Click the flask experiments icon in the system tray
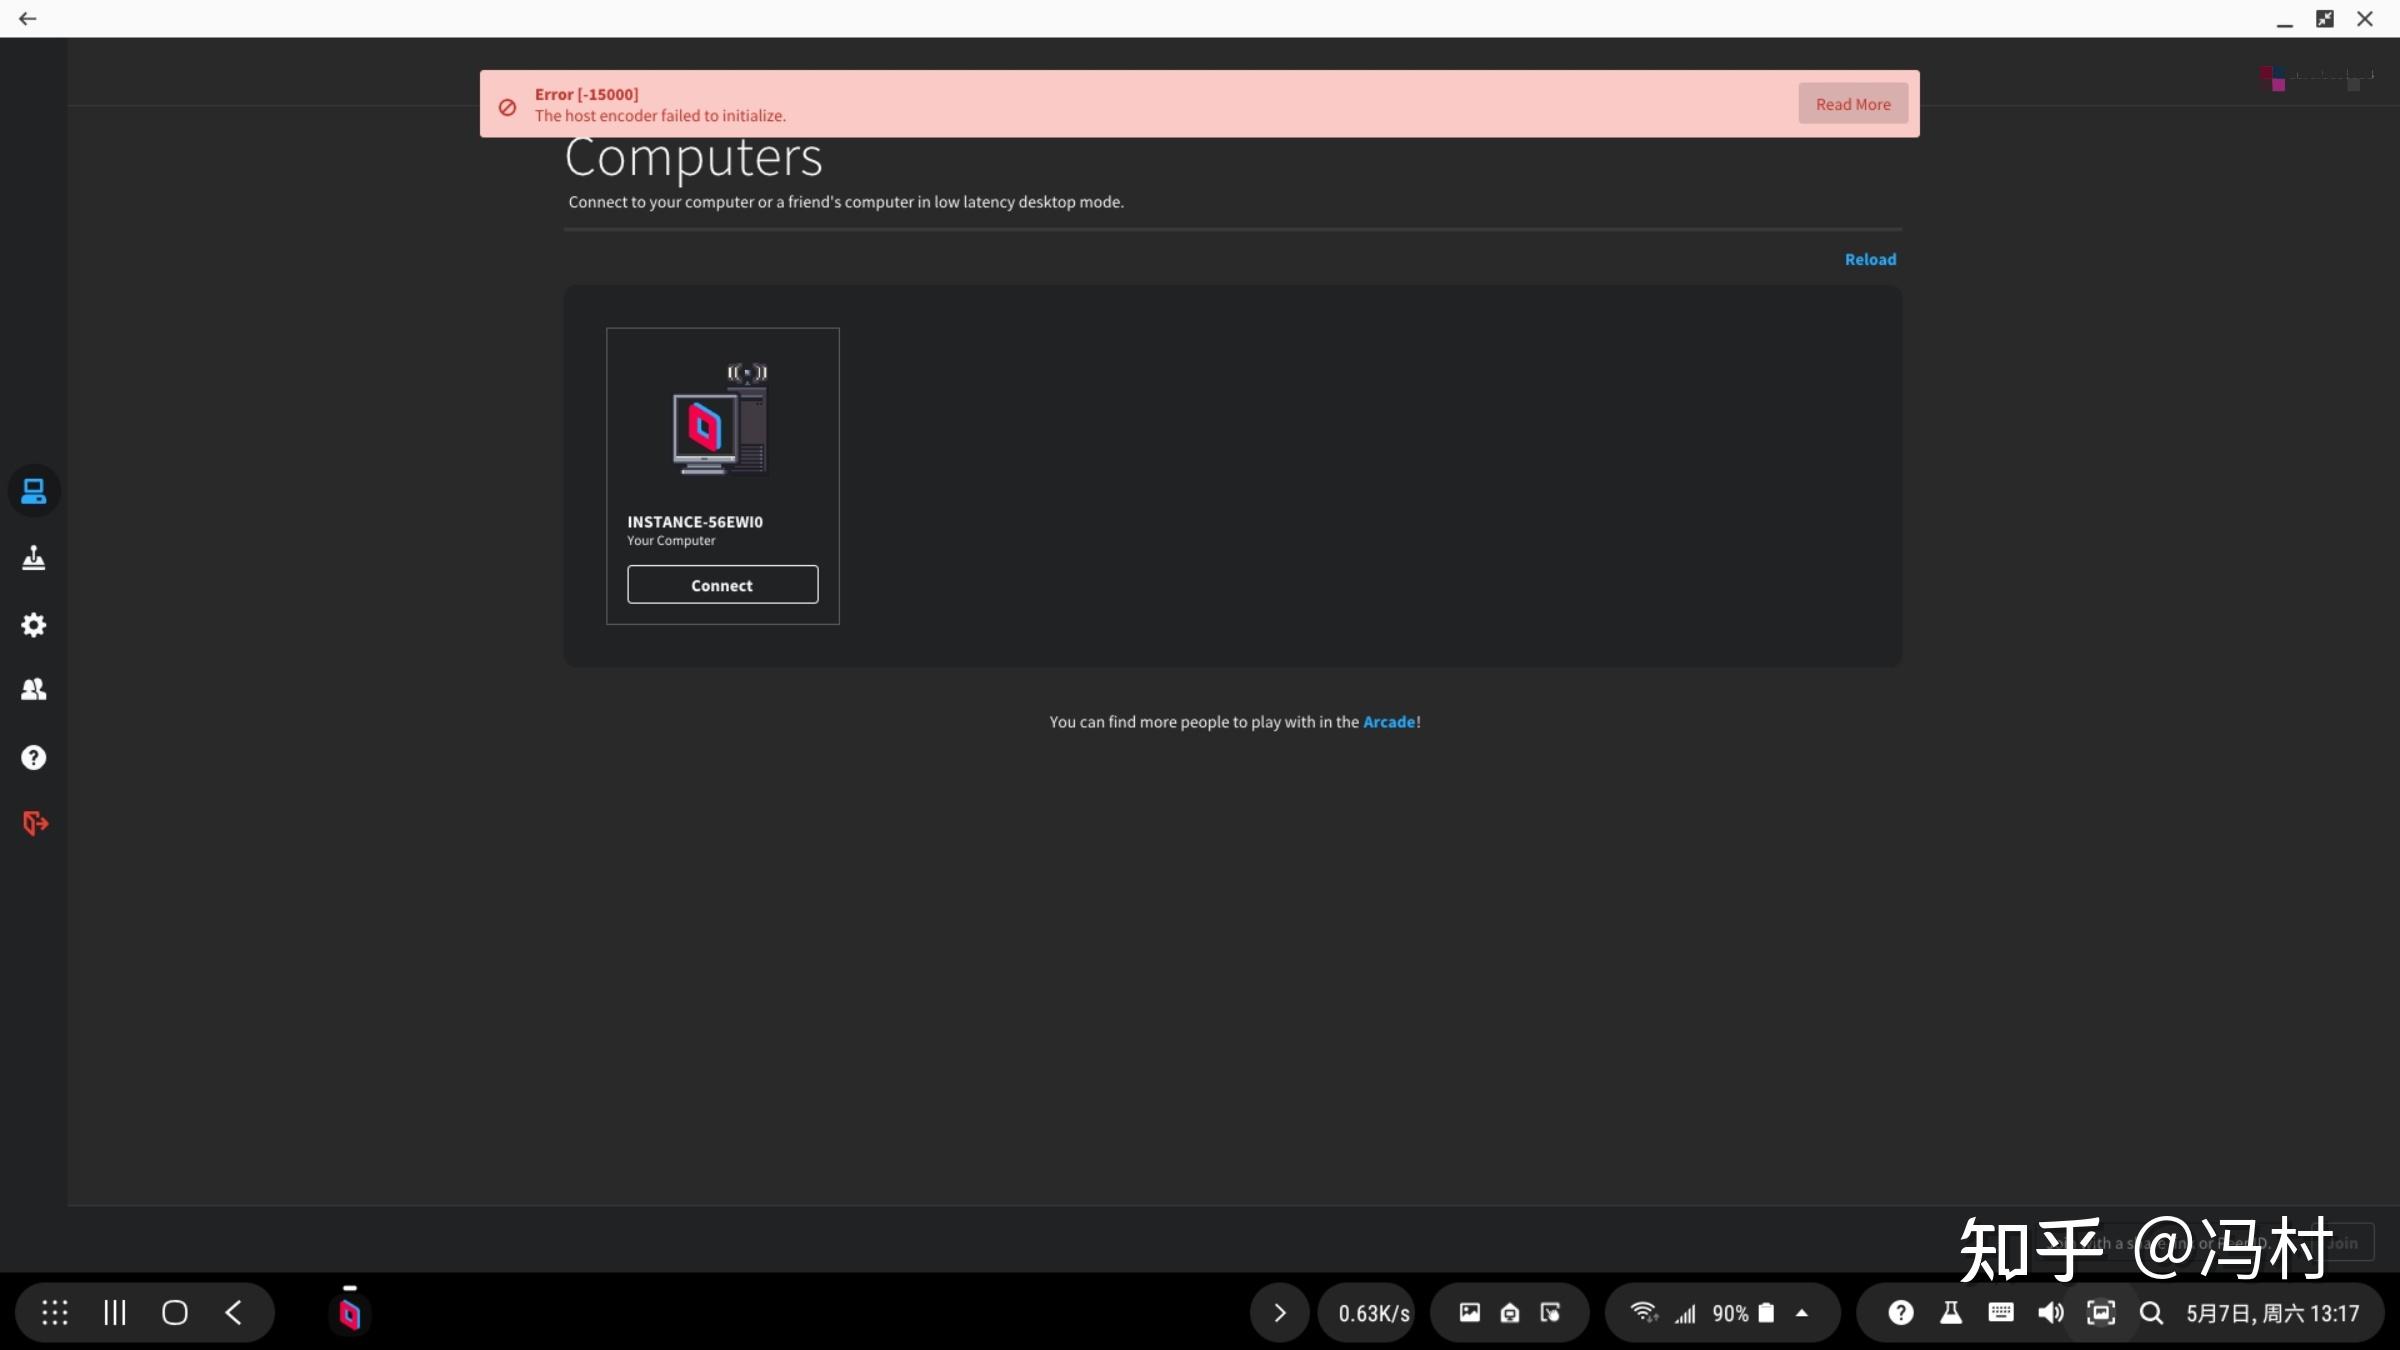 tap(1950, 1312)
